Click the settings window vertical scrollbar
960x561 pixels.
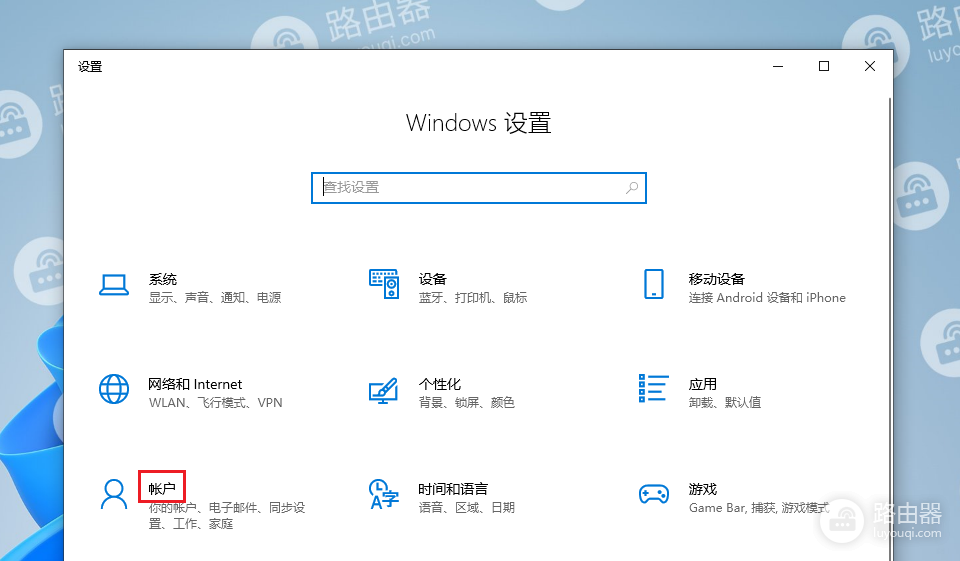click(890, 329)
